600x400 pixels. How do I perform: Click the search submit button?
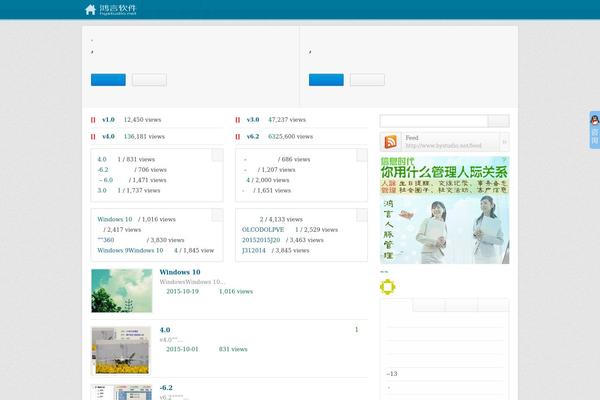[499, 121]
